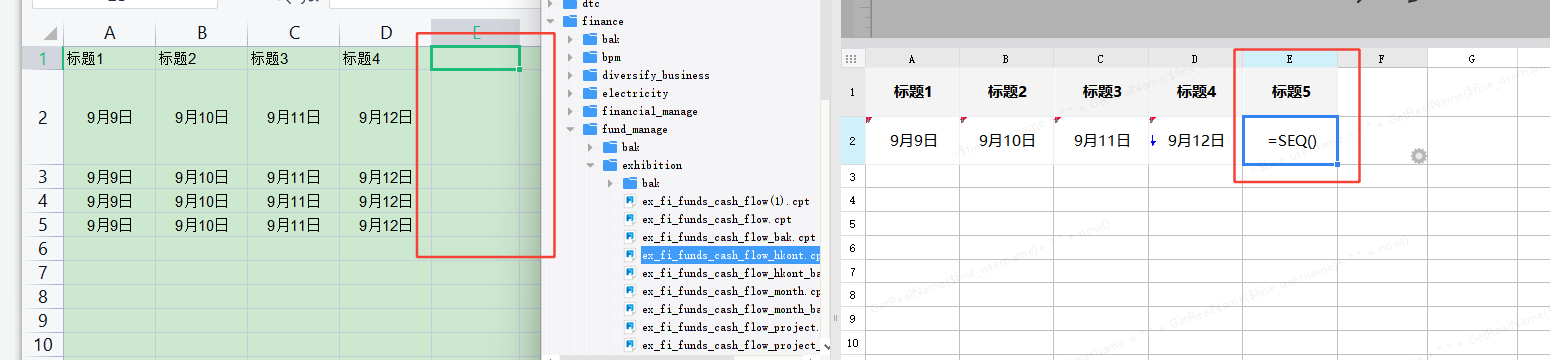The width and height of the screenshot is (1550, 360).
Task: Expand the financial_manage folder node
Action: click(x=571, y=111)
